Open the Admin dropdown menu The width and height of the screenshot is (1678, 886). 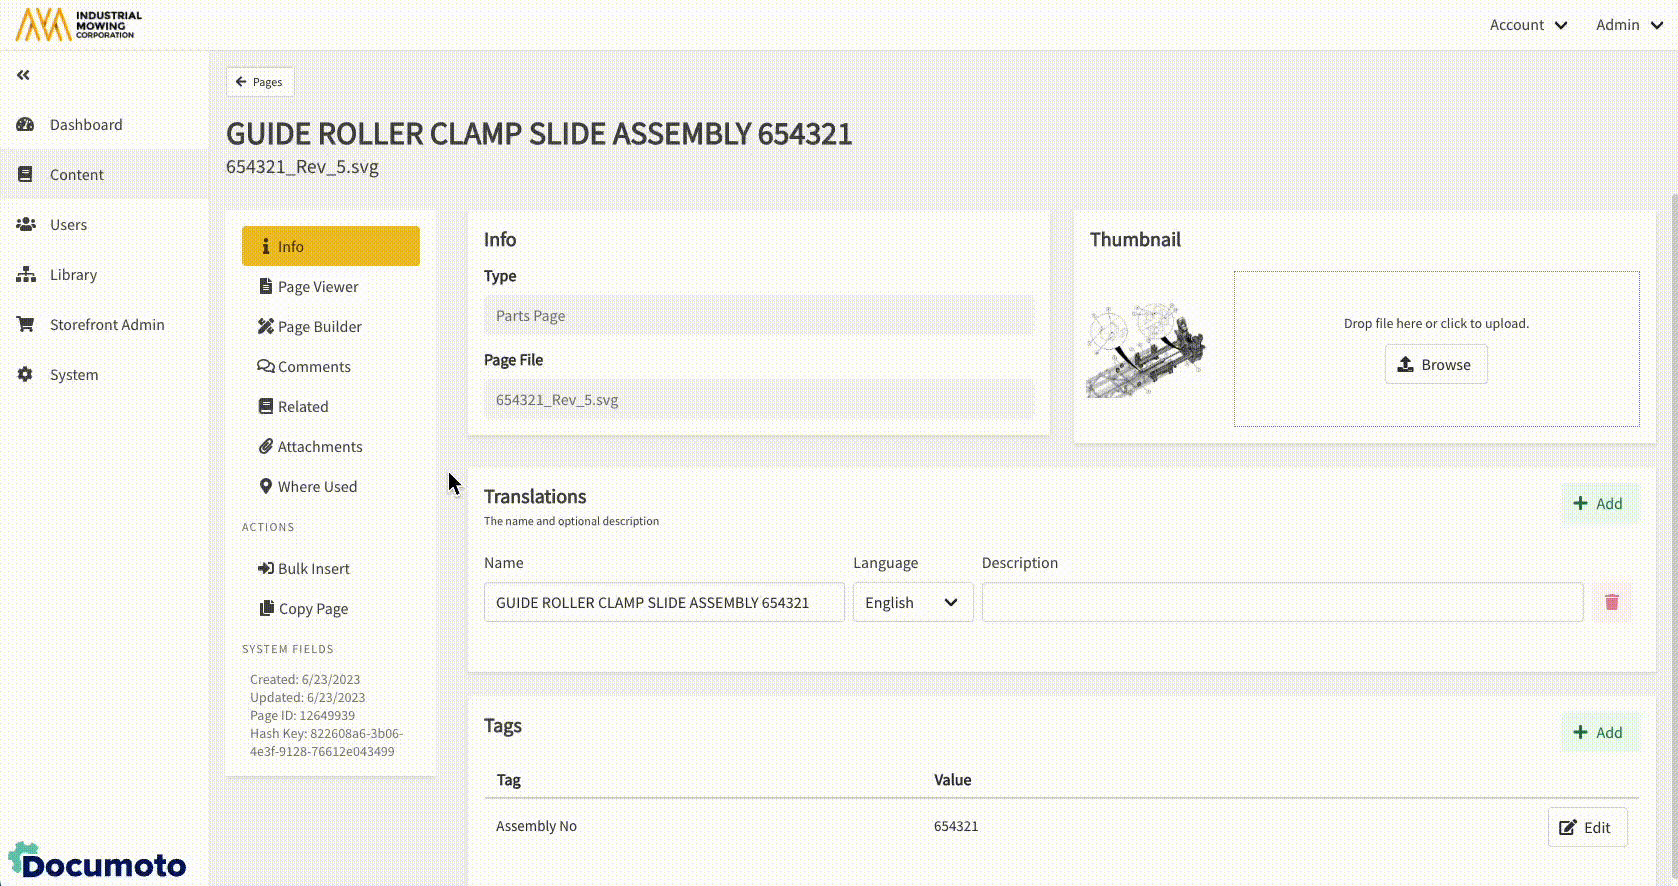click(1628, 25)
